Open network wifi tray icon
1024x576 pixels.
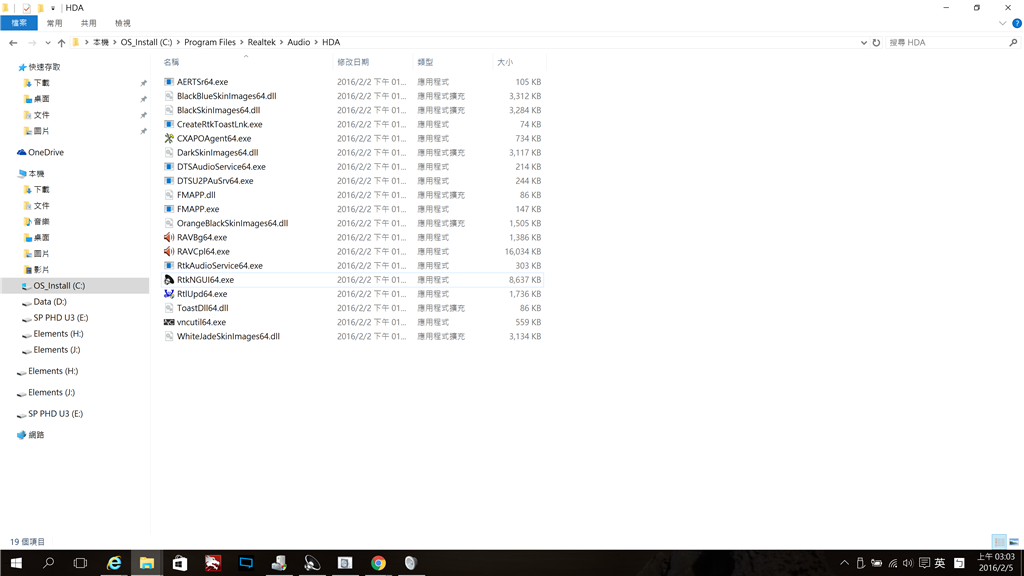coord(893,563)
